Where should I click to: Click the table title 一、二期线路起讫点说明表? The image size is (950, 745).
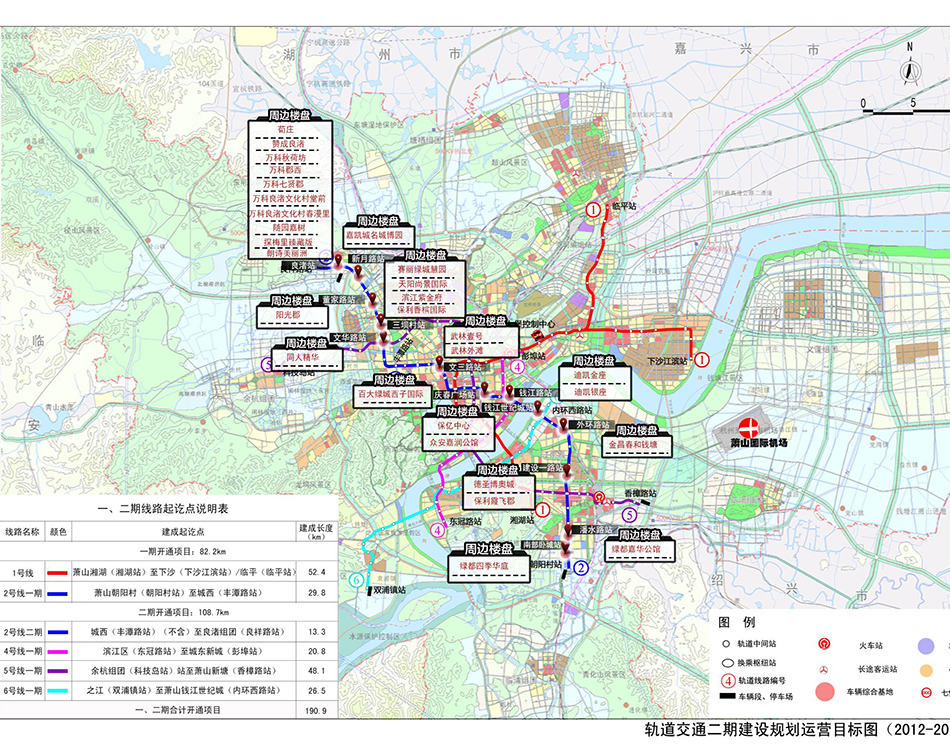click(163, 509)
